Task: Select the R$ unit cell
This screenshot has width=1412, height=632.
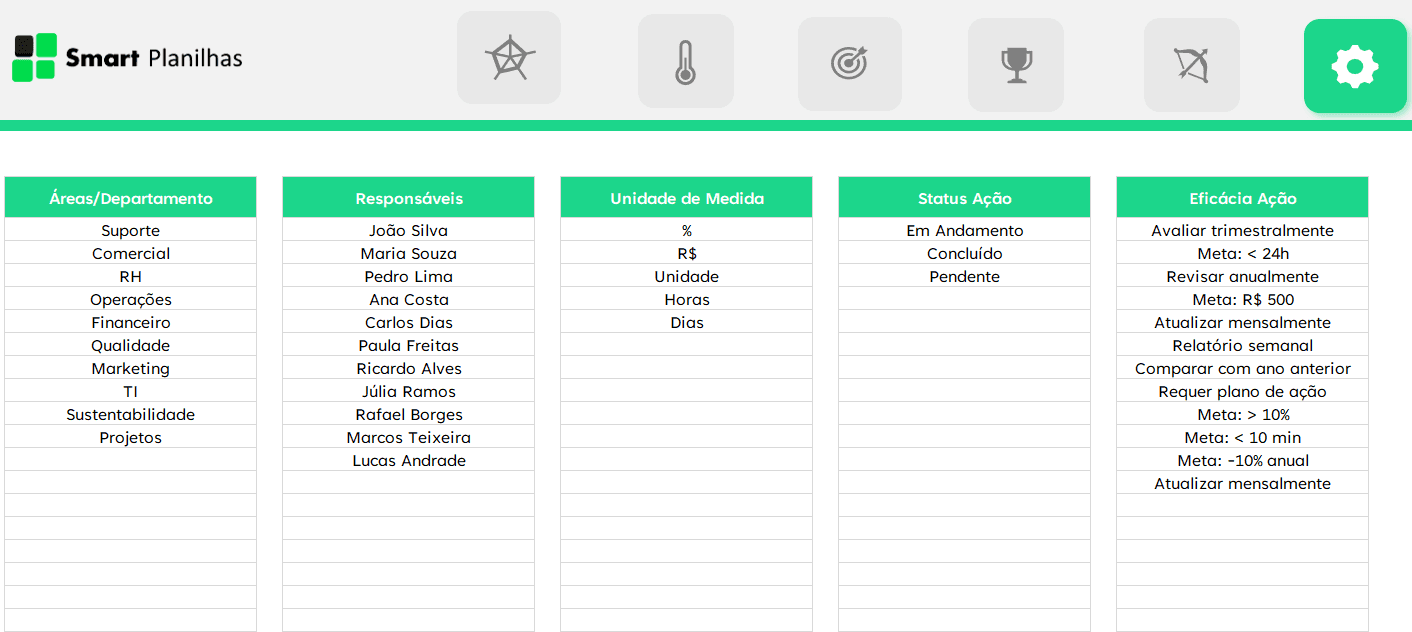Action: click(x=687, y=254)
